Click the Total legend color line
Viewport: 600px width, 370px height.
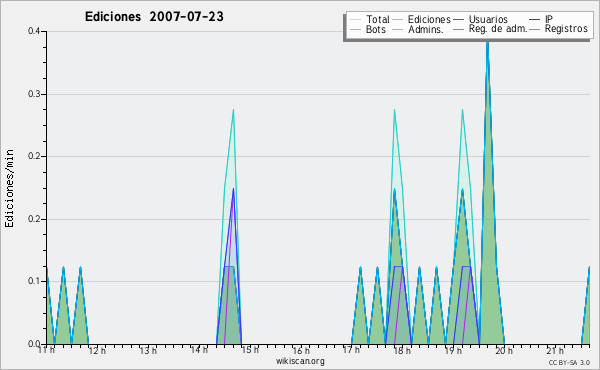point(355,20)
